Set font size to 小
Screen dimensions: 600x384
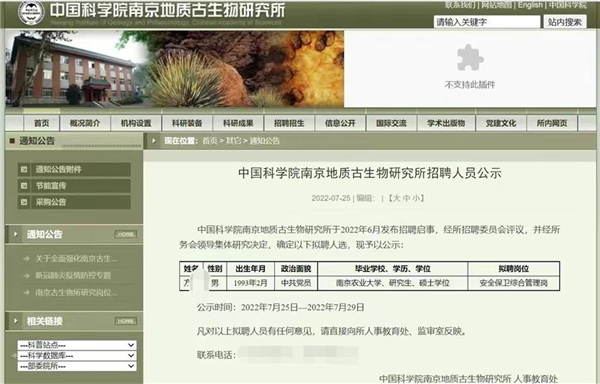416,198
